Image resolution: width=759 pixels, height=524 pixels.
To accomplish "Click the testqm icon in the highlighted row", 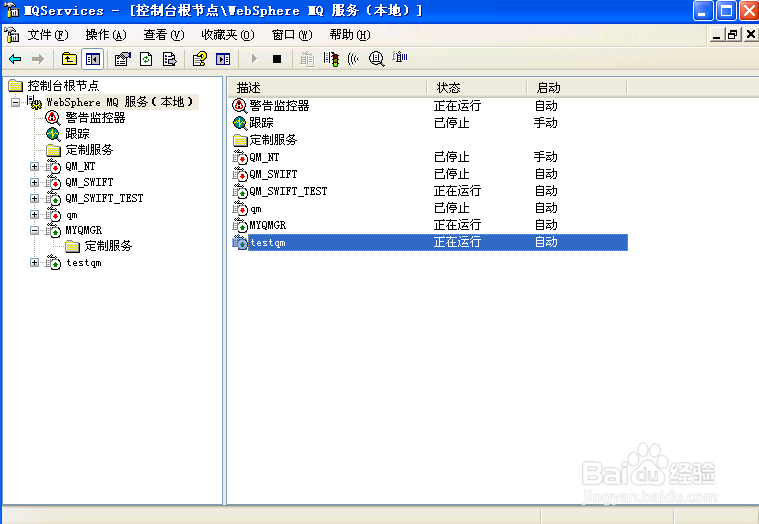I will coord(240,242).
